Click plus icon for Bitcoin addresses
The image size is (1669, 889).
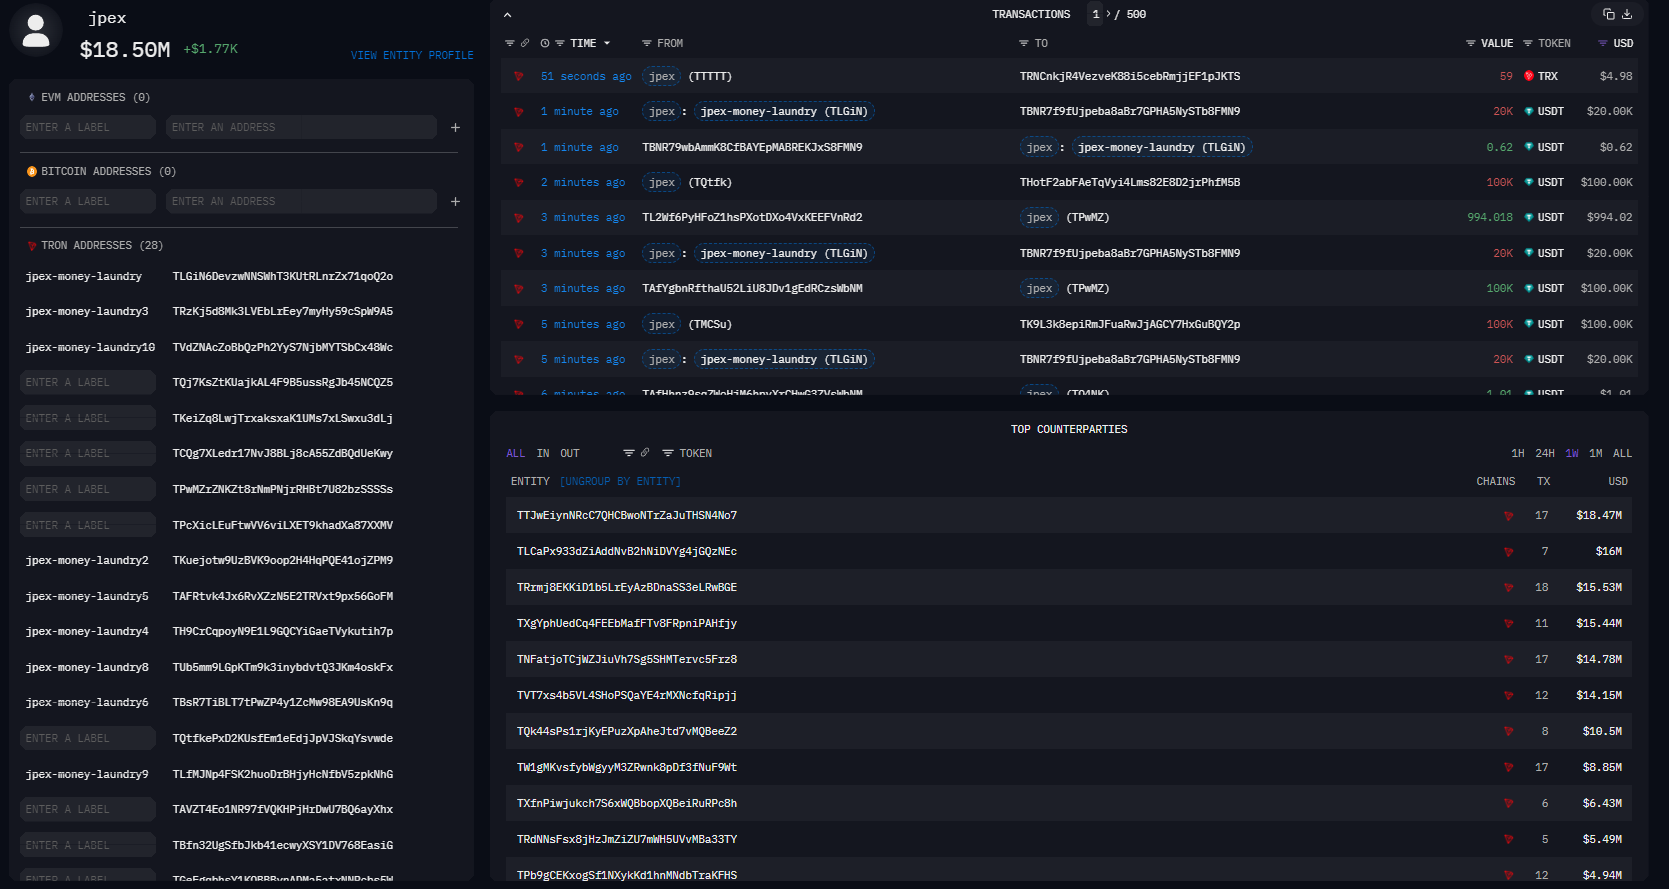(x=455, y=201)
